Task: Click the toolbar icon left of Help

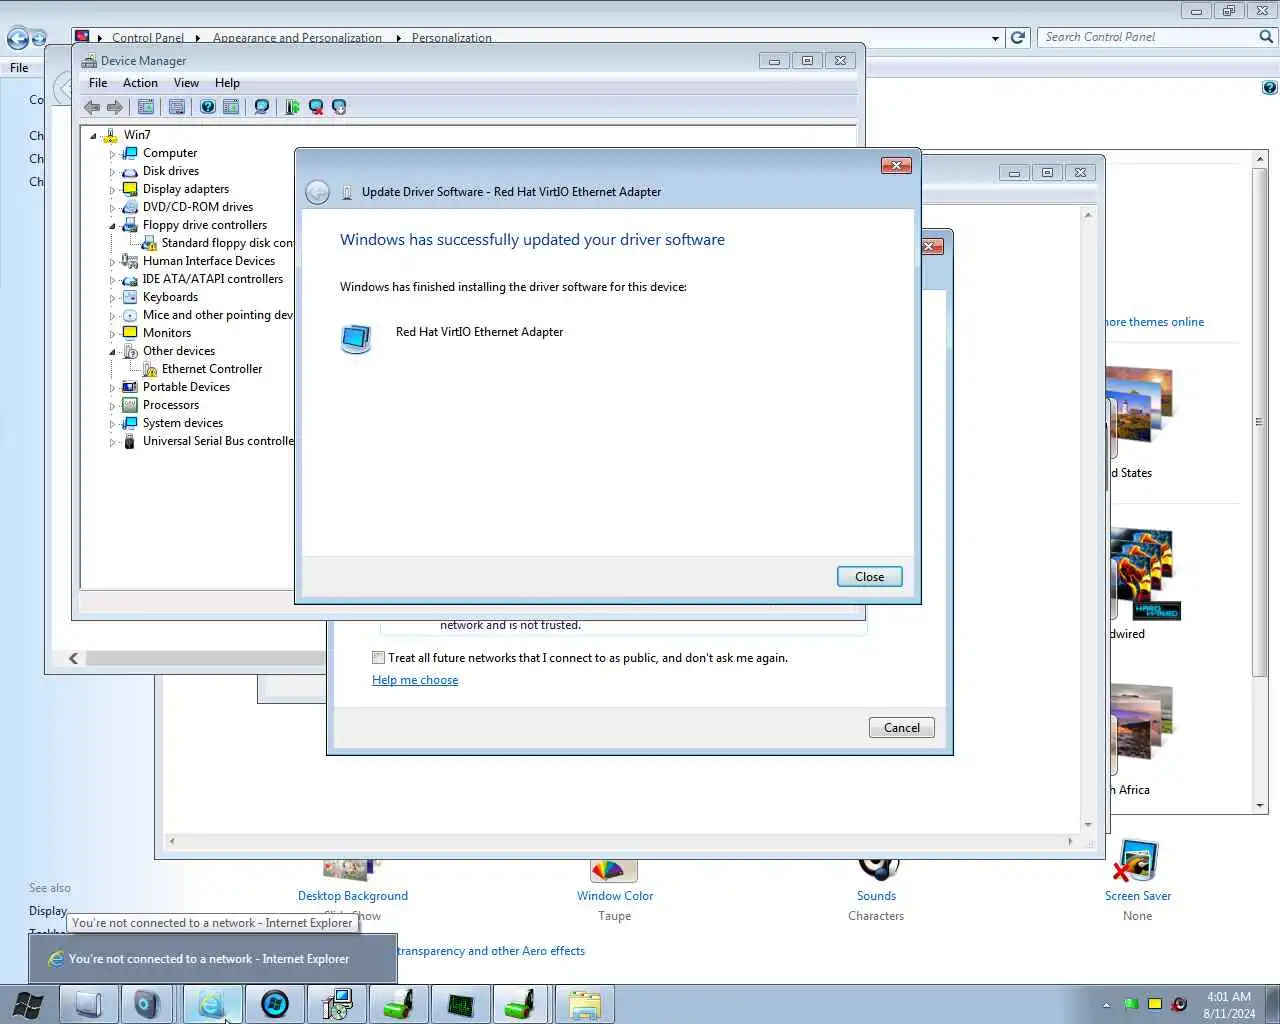Action: 177,107
